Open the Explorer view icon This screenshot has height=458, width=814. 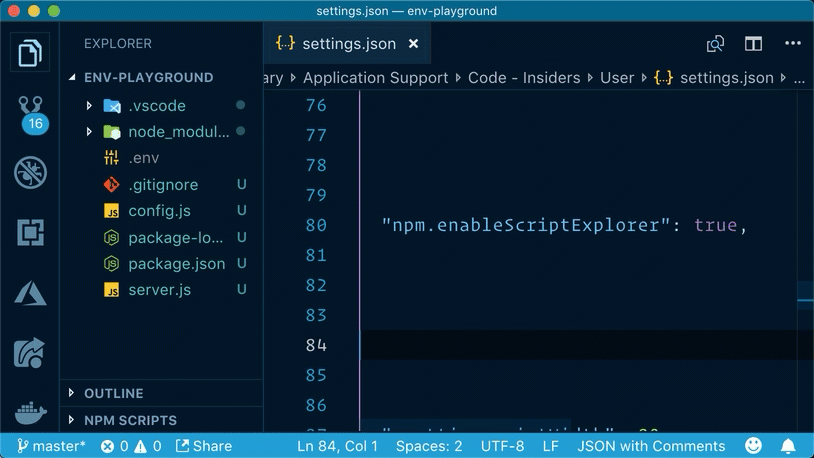point(30,53)
